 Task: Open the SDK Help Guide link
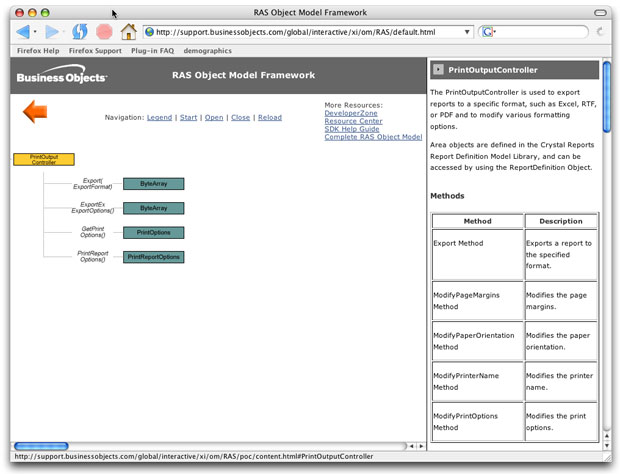point(352,129)
